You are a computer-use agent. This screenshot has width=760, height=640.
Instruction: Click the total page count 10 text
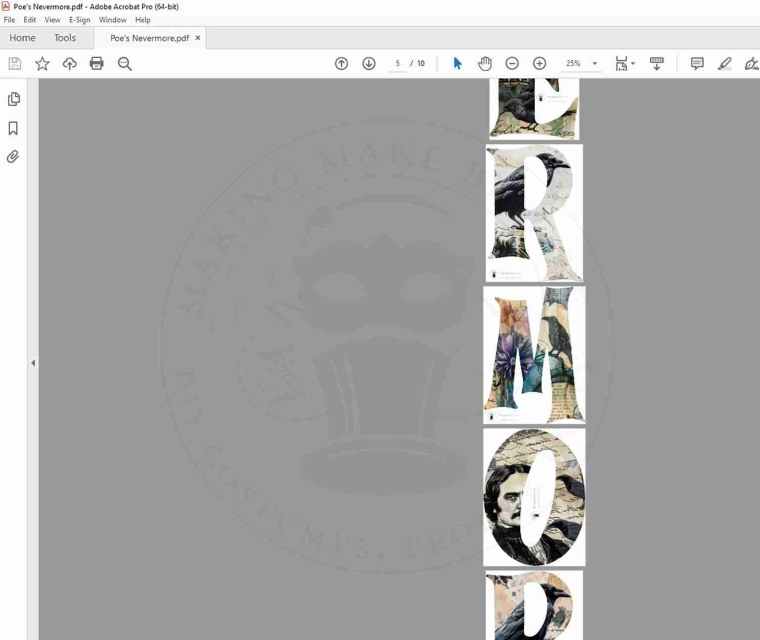pos(421,64)
